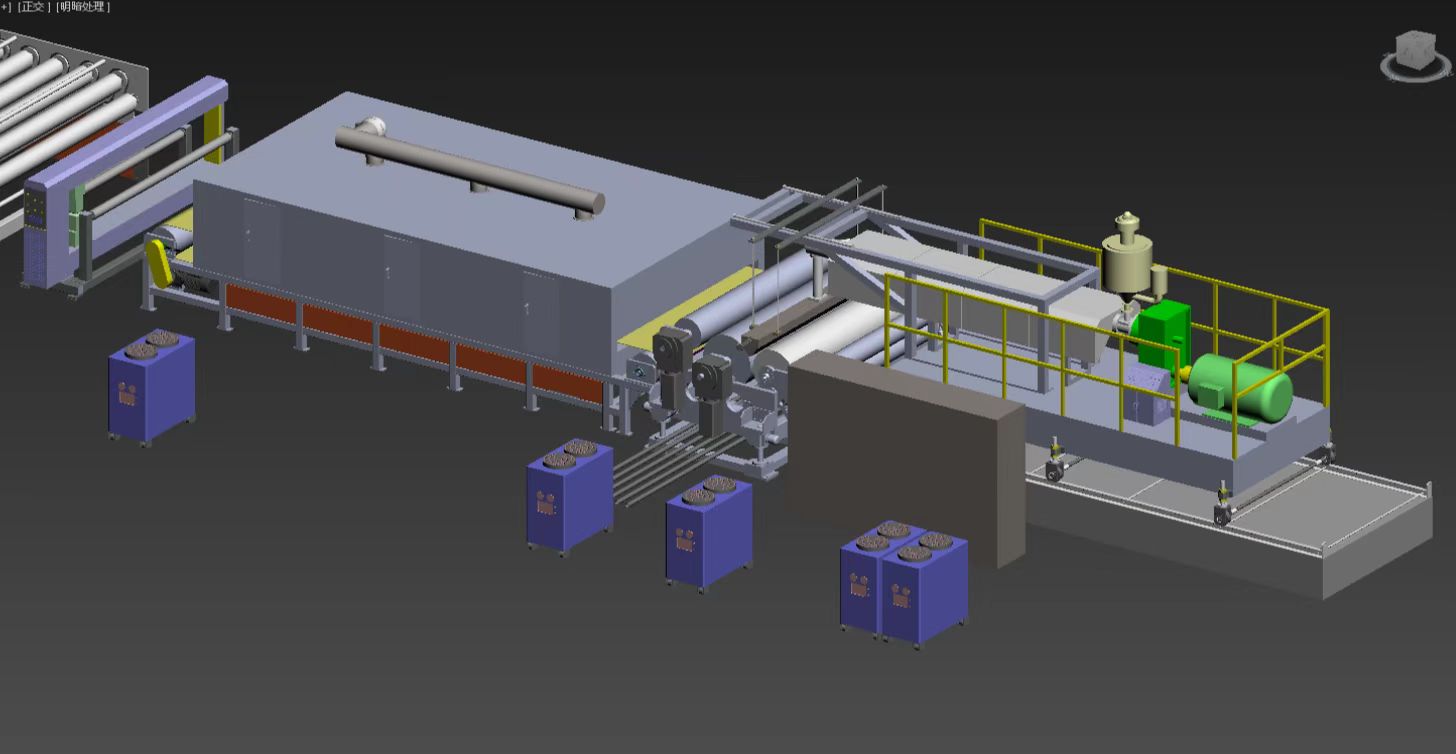The width and height of the screenshot is (1456, 754).
Task: Select the front-most pair of blue chillers
Action: 903,585
